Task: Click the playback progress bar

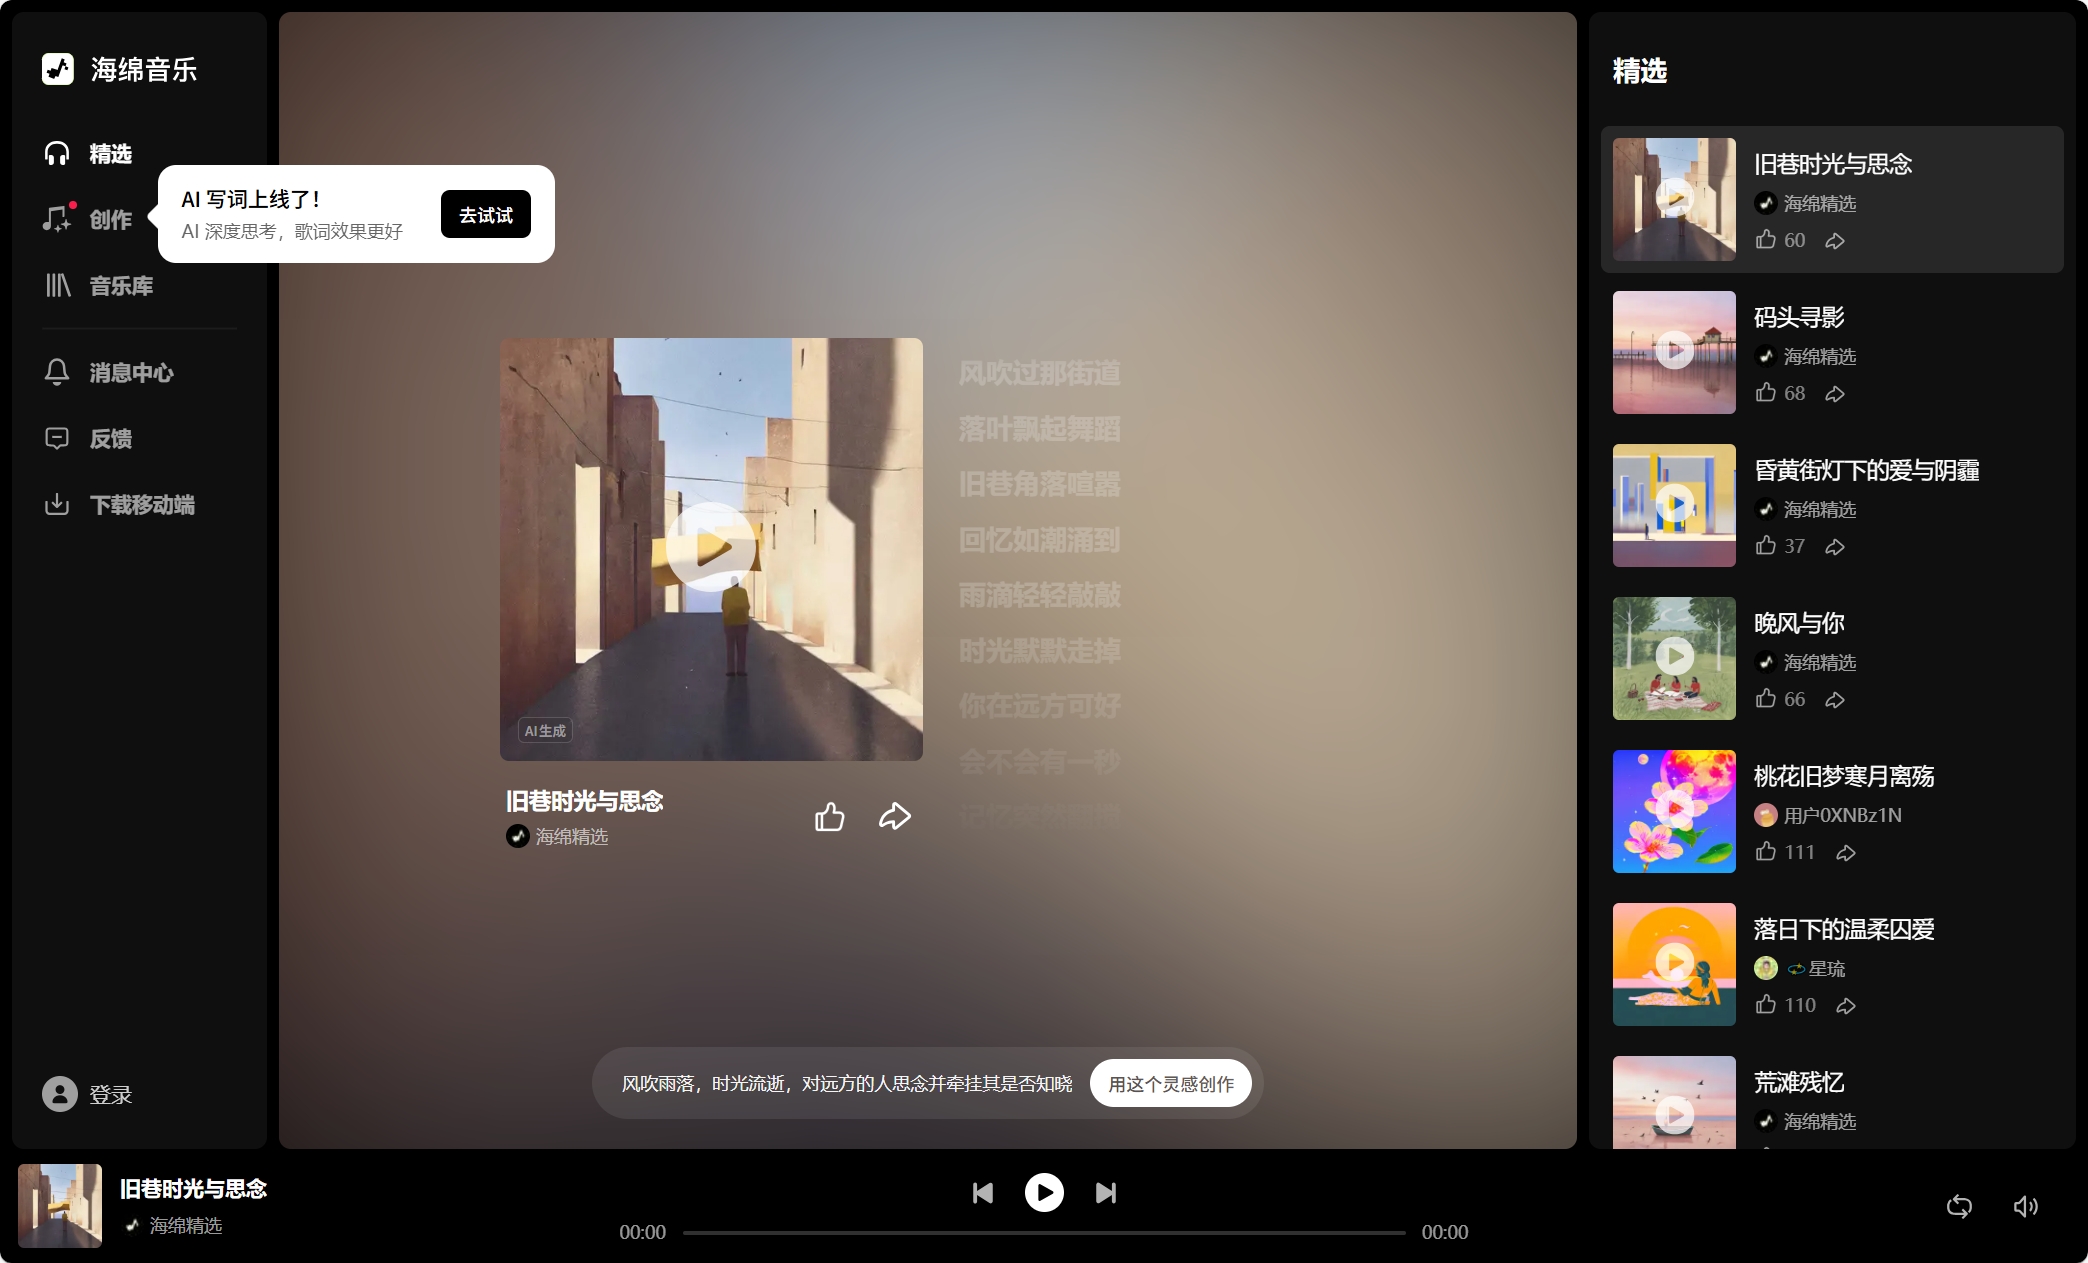Action: 1044,1232
